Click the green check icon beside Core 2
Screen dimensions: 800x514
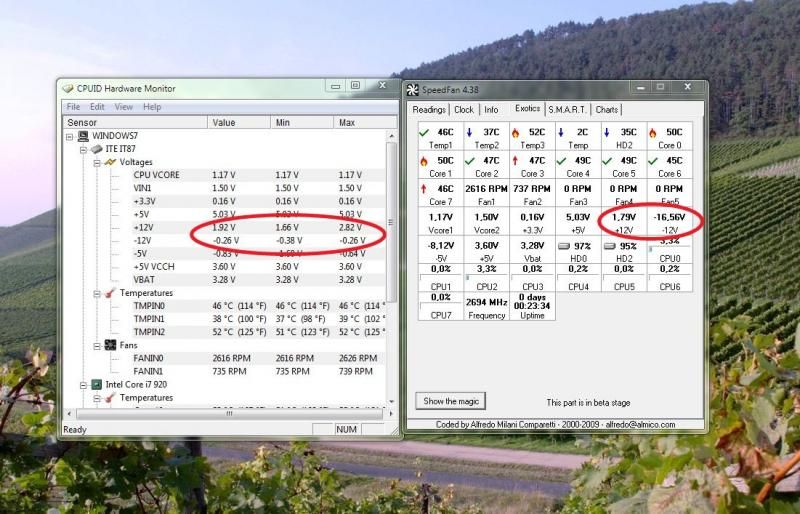[x=469, y=161]
